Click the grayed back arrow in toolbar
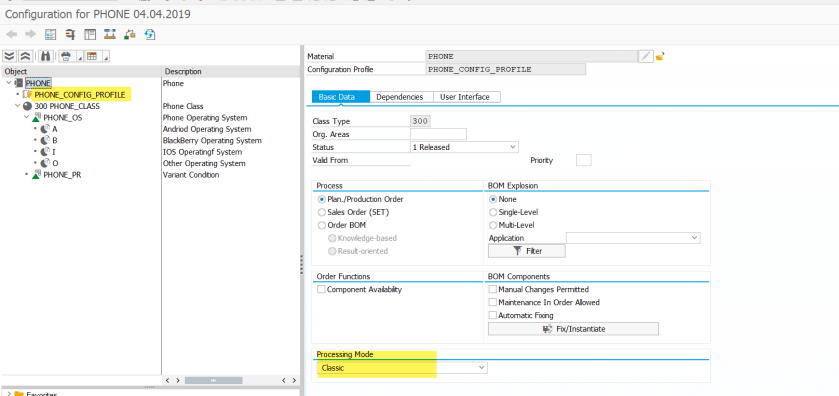 pos(12,35)
